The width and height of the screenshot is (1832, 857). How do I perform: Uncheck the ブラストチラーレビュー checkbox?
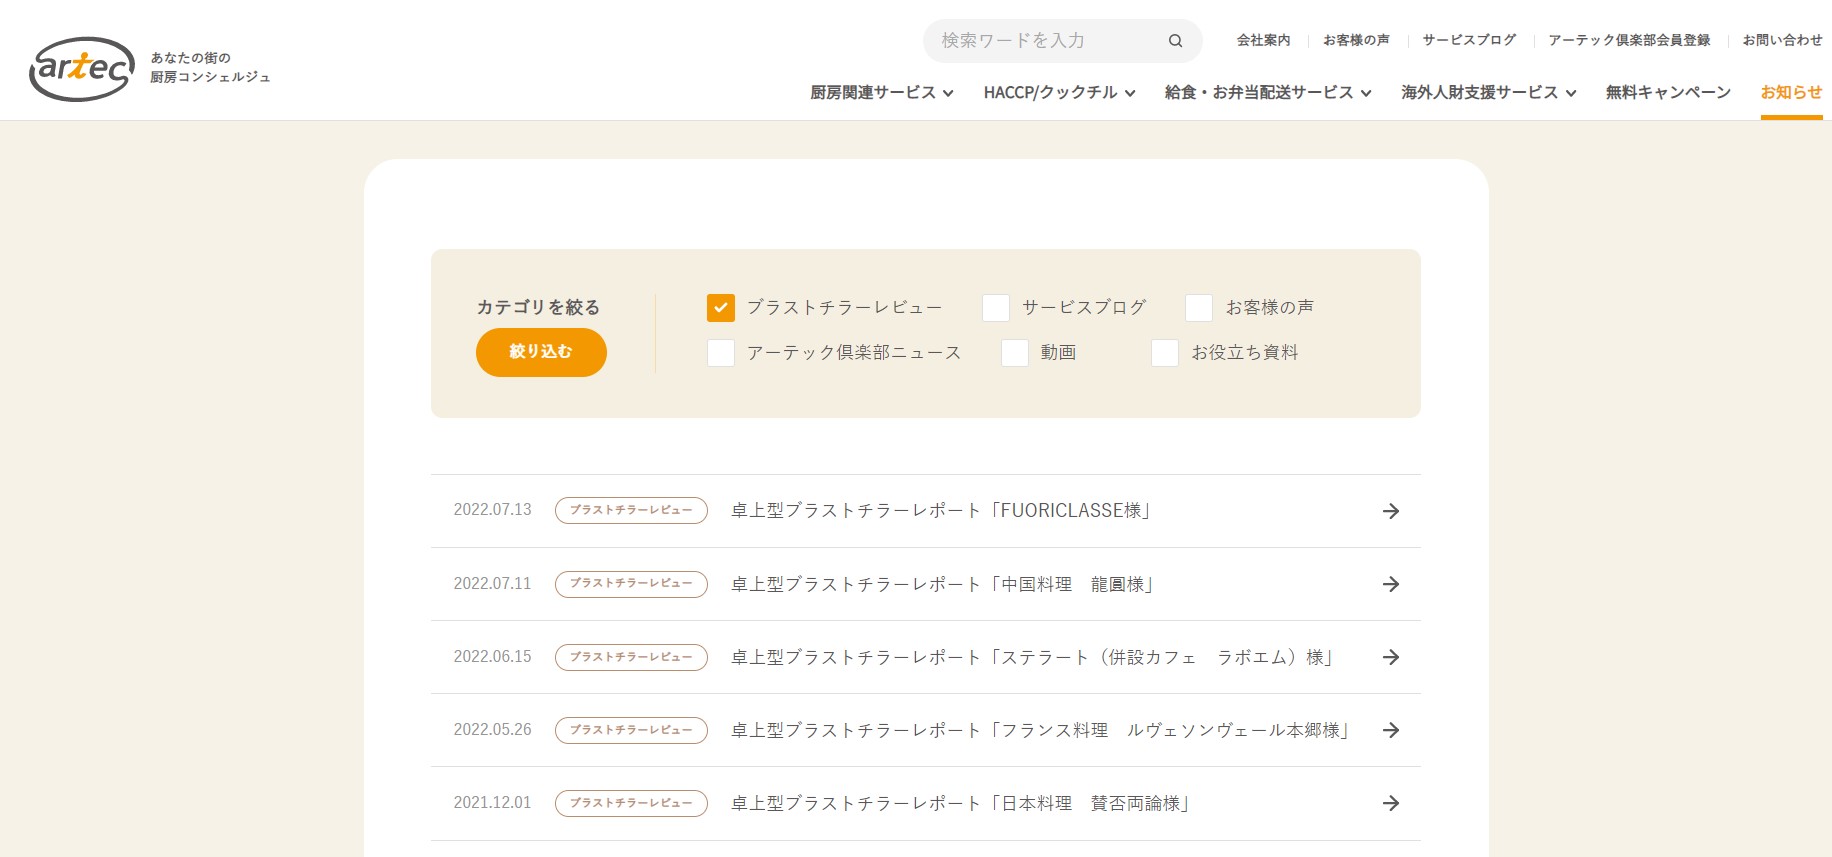[x=720, y=307]
